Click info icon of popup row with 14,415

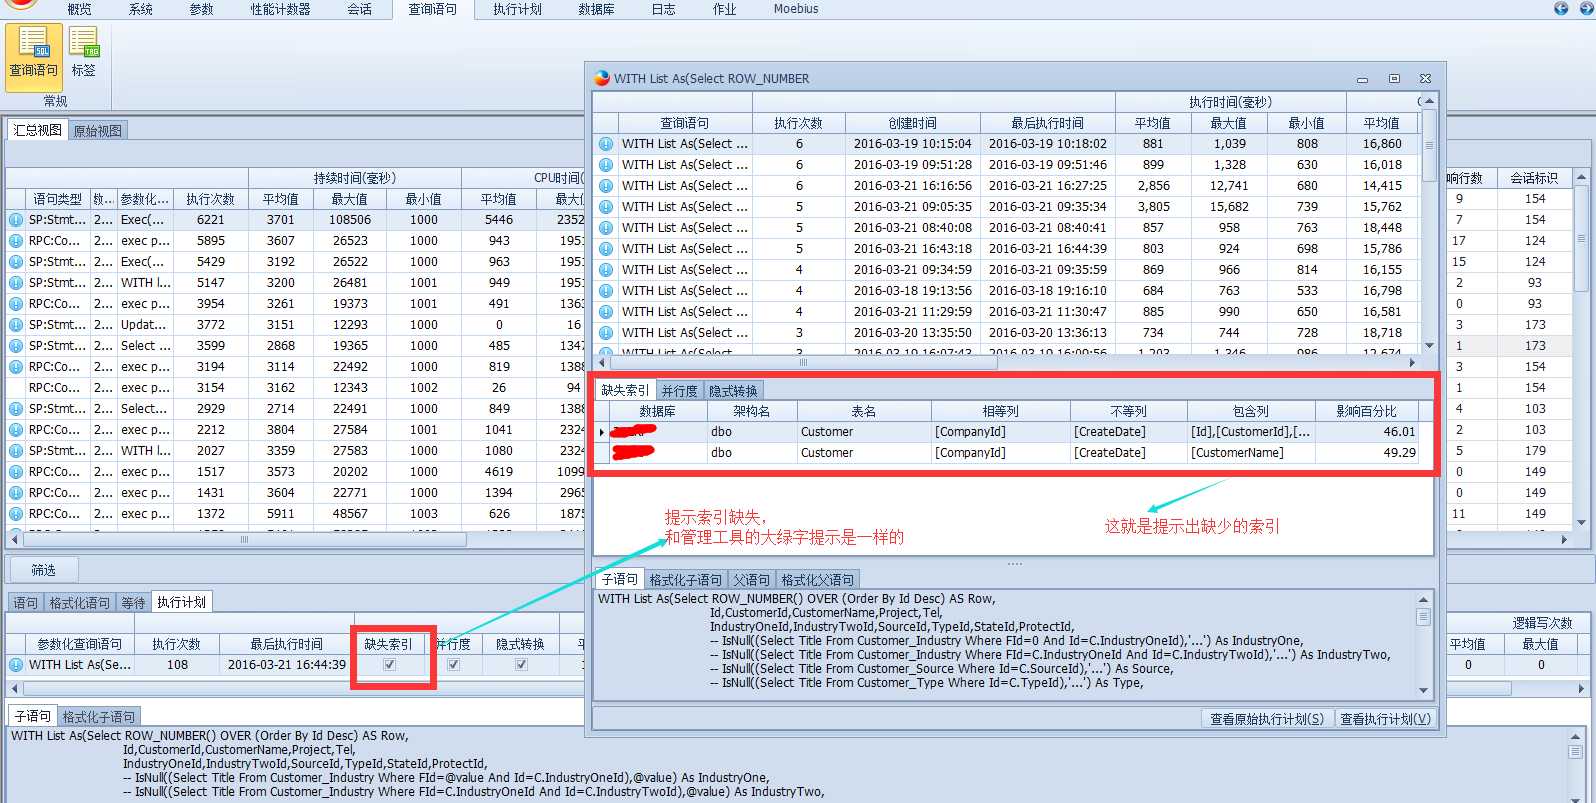click(x=606, y=186)
